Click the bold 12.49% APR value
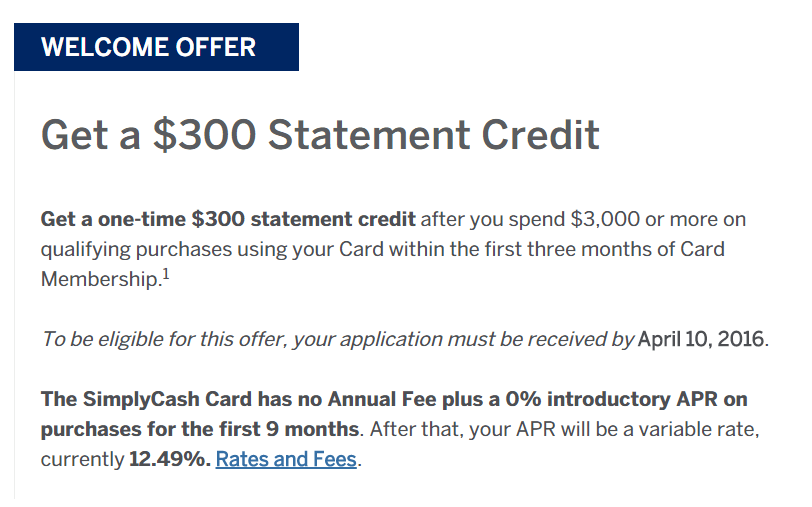 click(x=170, y=459)
